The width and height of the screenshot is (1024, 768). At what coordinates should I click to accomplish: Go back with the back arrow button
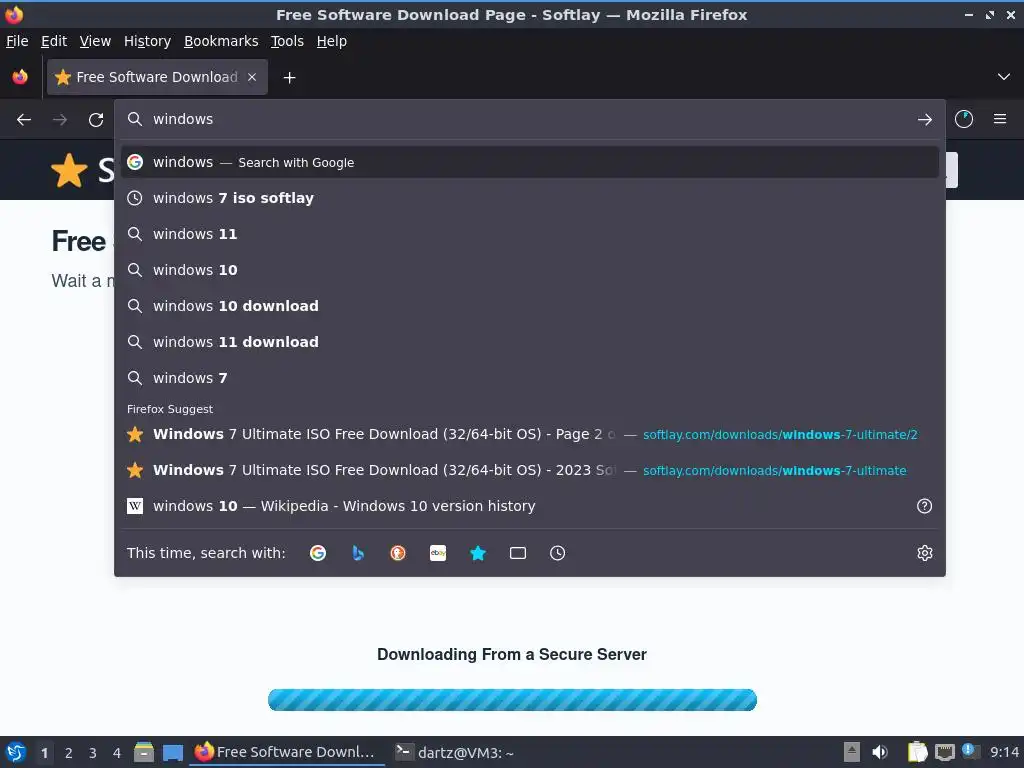coord(24,120)
